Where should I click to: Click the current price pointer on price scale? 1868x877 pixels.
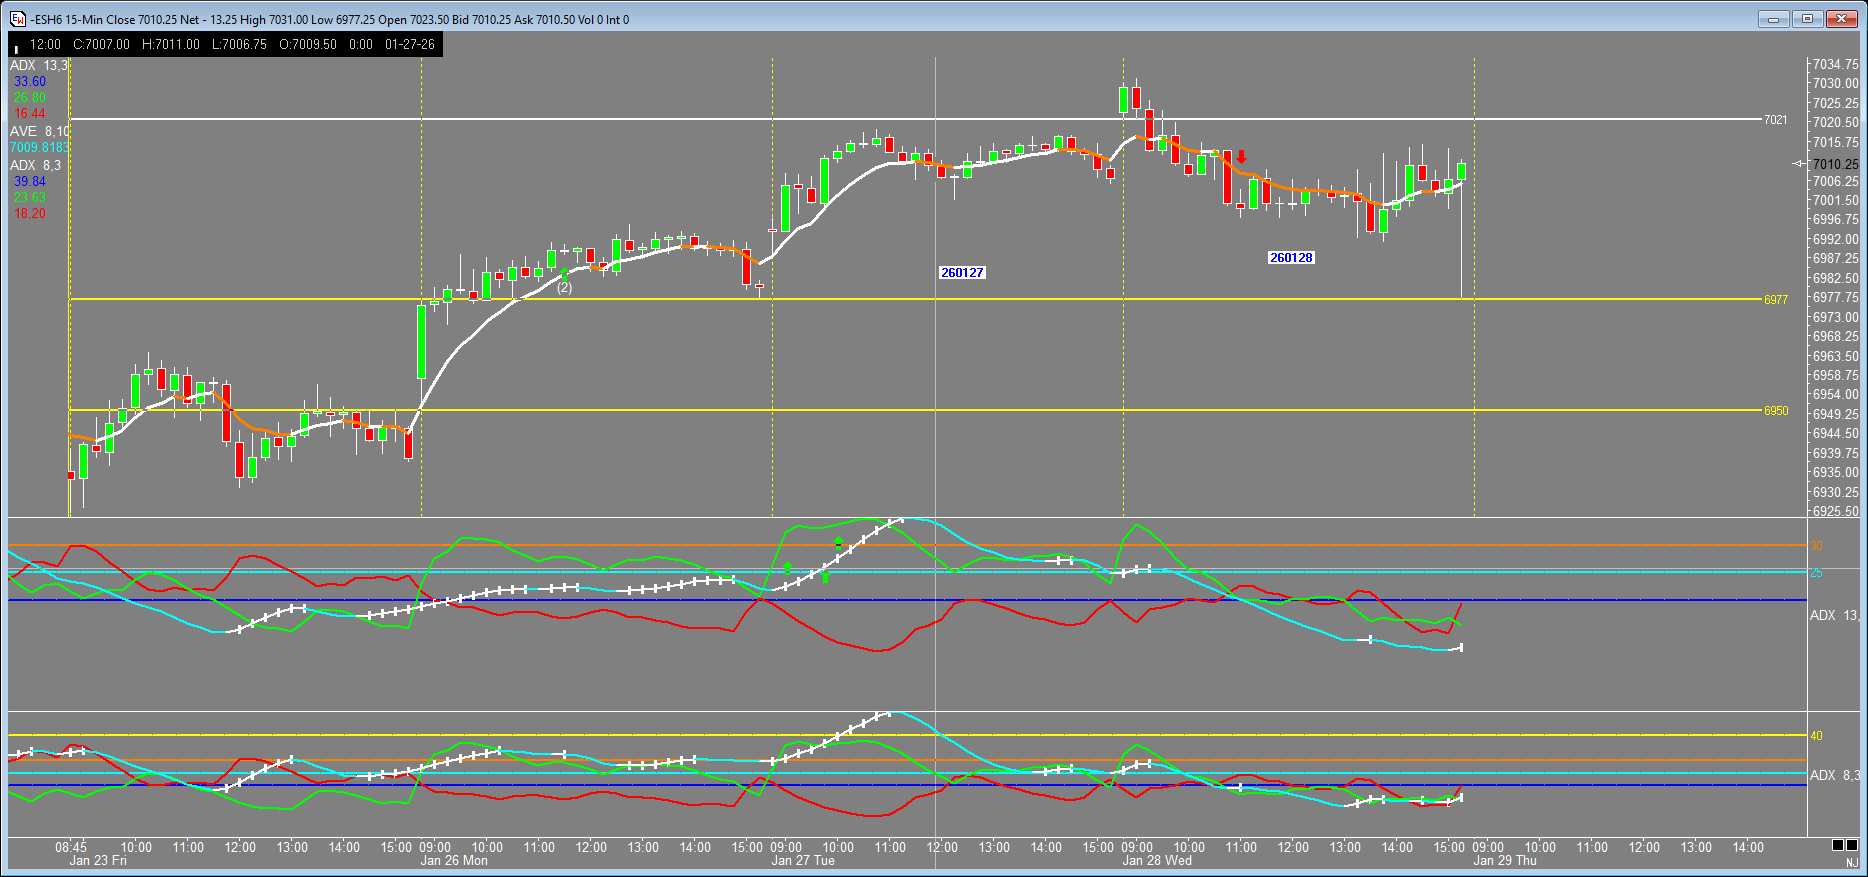click(x=1799, y=164)
